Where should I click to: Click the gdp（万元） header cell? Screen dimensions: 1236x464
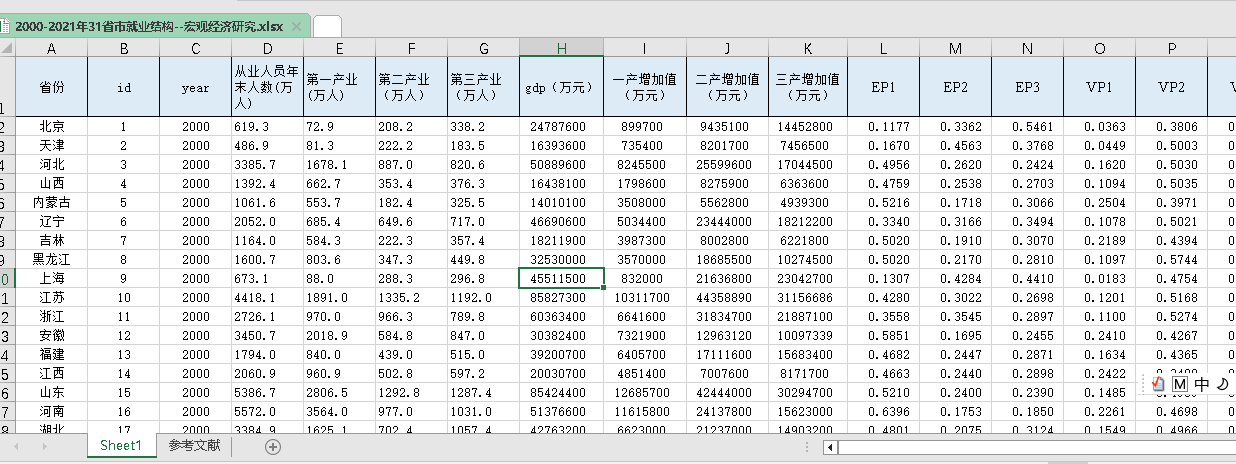(x=561, y=87)
